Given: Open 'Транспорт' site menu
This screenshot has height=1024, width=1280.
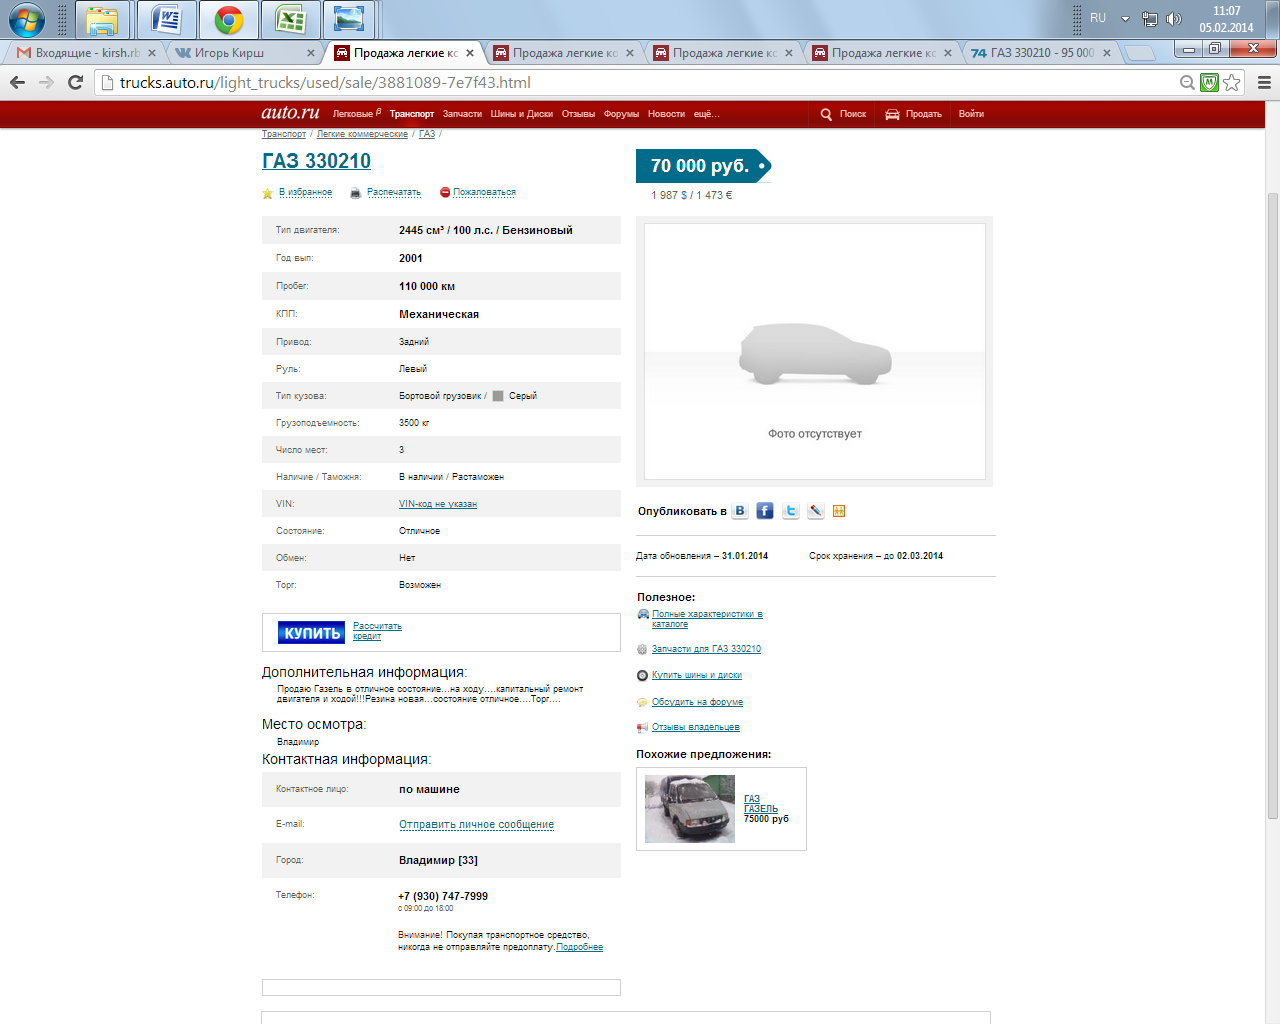Looking at the screenshot, I should [412, 114].
